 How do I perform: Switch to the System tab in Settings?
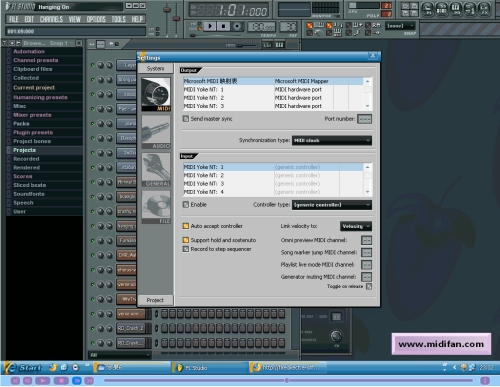tap(155, 68)
